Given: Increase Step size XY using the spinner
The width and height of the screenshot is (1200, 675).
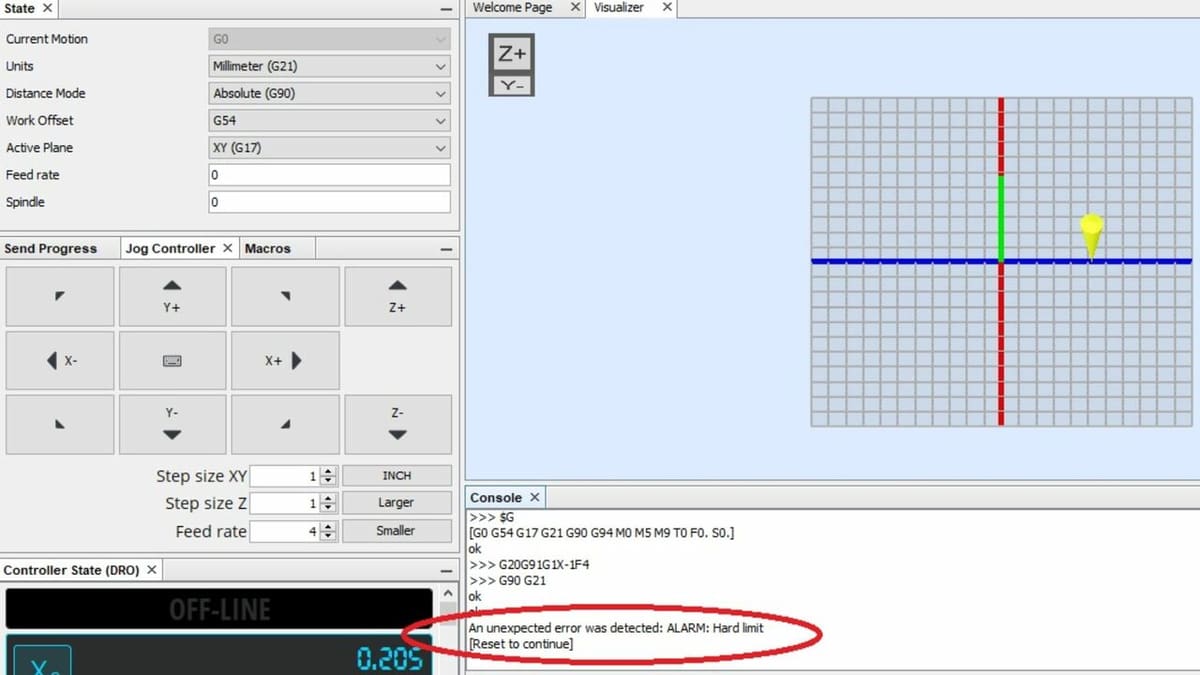Looking at the screenshot, I should pyautogui.click(x=330, y=471).
